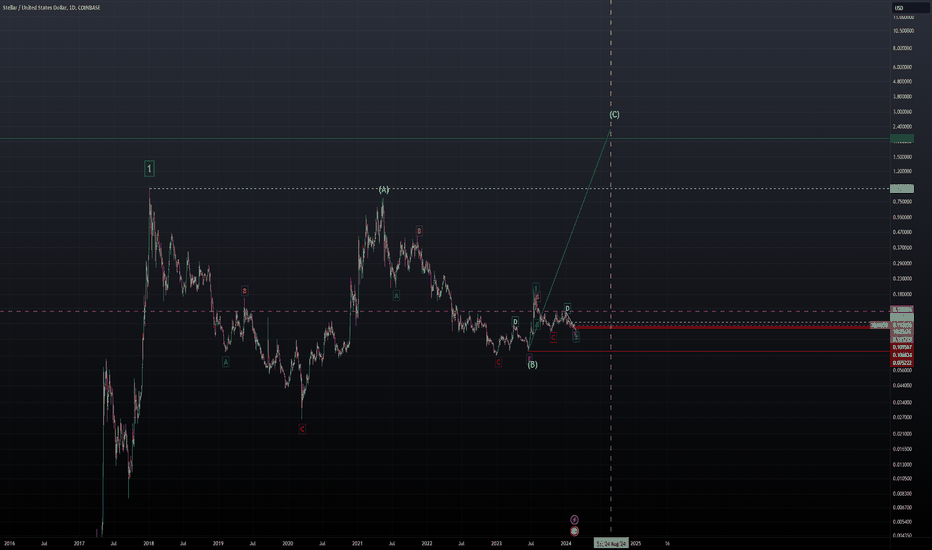This screenshot has height=550, width=932.
Task: Click the lower event icon above the time axis
Action: click(x=574, y=531)
